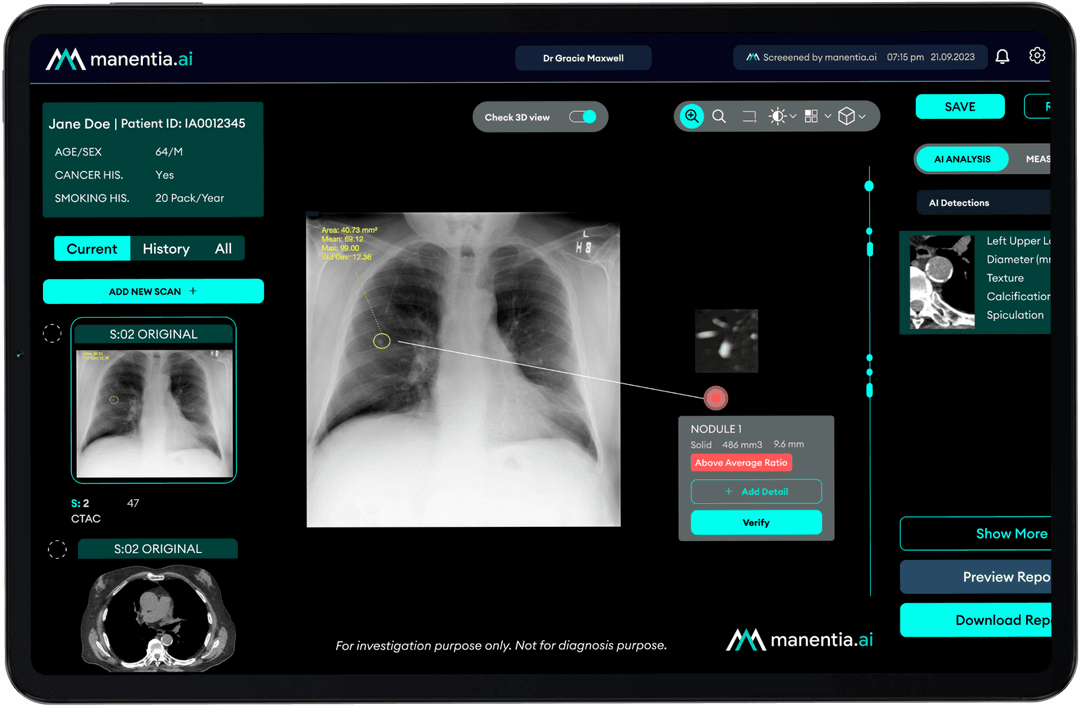The height and width of the screenshot is (707, 1080).
Task: Click the grid layout view icon
Action: (811, 116)
